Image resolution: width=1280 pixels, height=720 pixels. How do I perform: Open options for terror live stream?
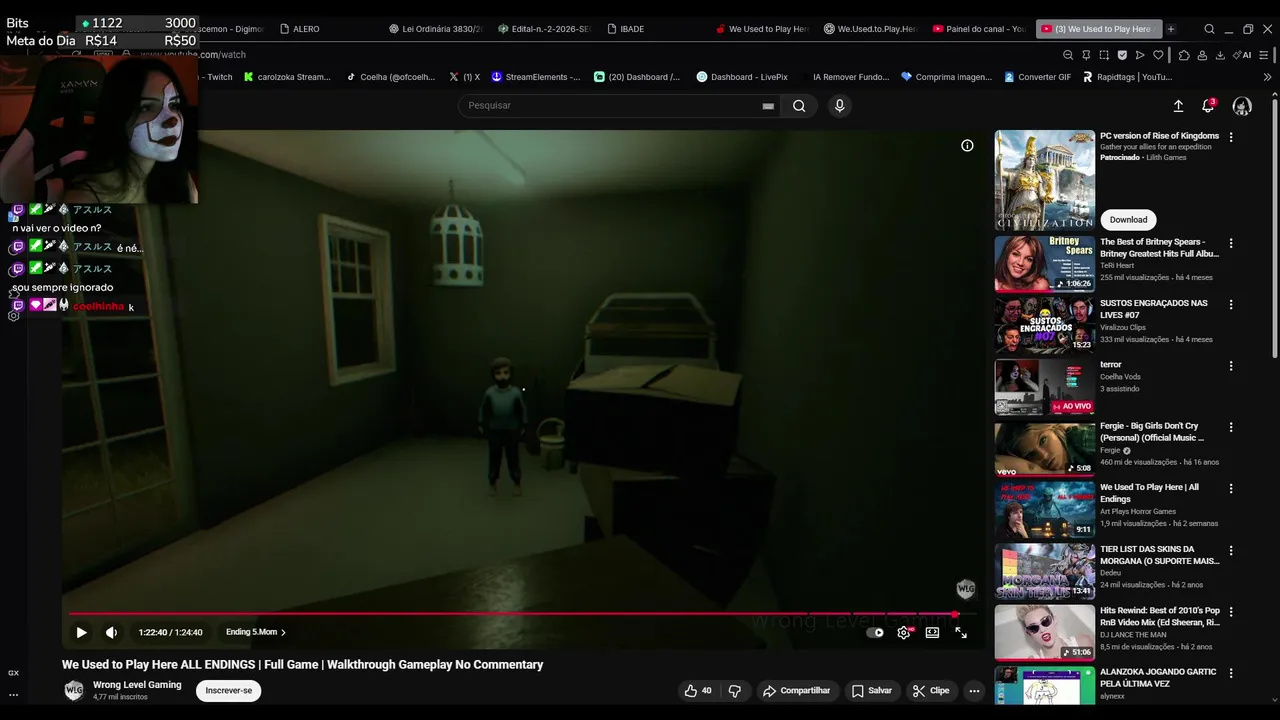(1231, 366)
